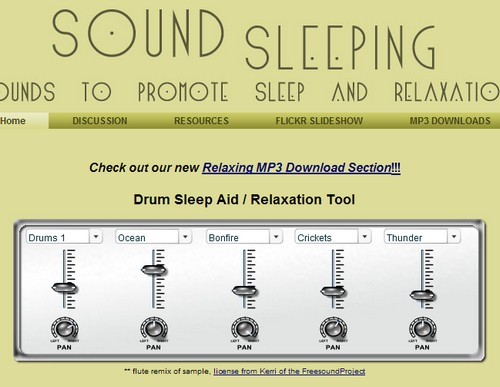
Task: Click the Thunder volume slider handle
Action: [422, 295]
